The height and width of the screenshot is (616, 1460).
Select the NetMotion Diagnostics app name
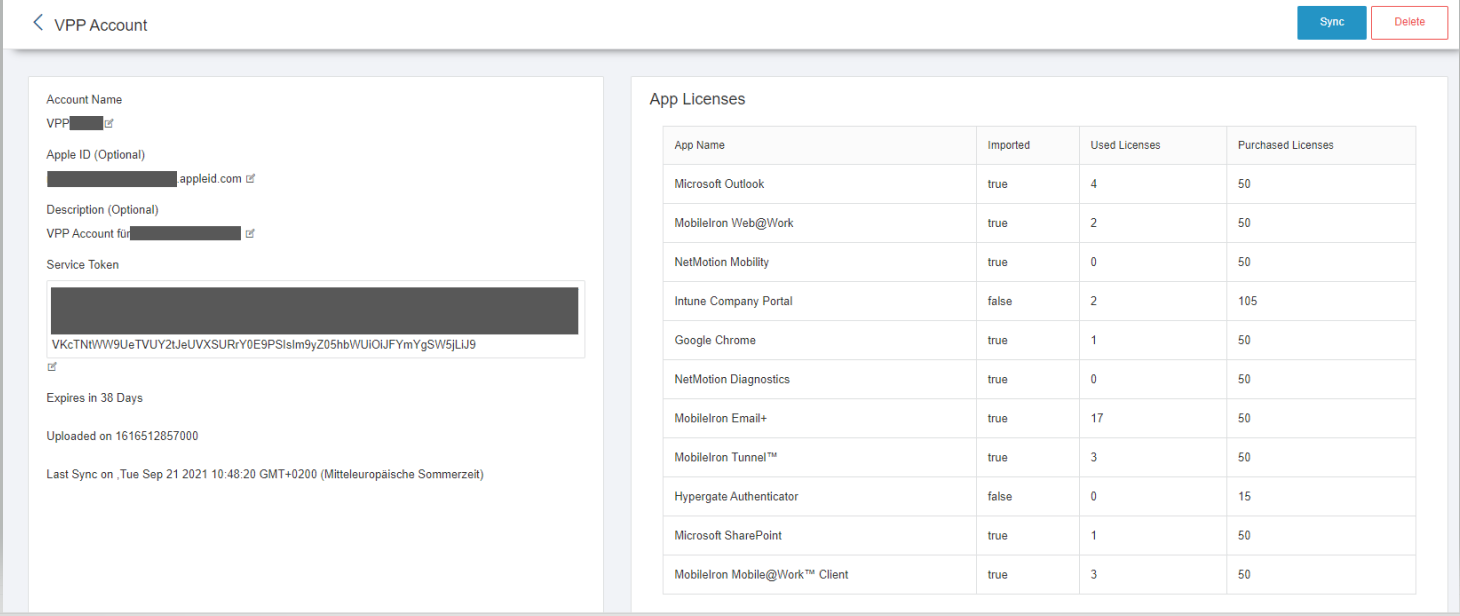pos(732,379)
